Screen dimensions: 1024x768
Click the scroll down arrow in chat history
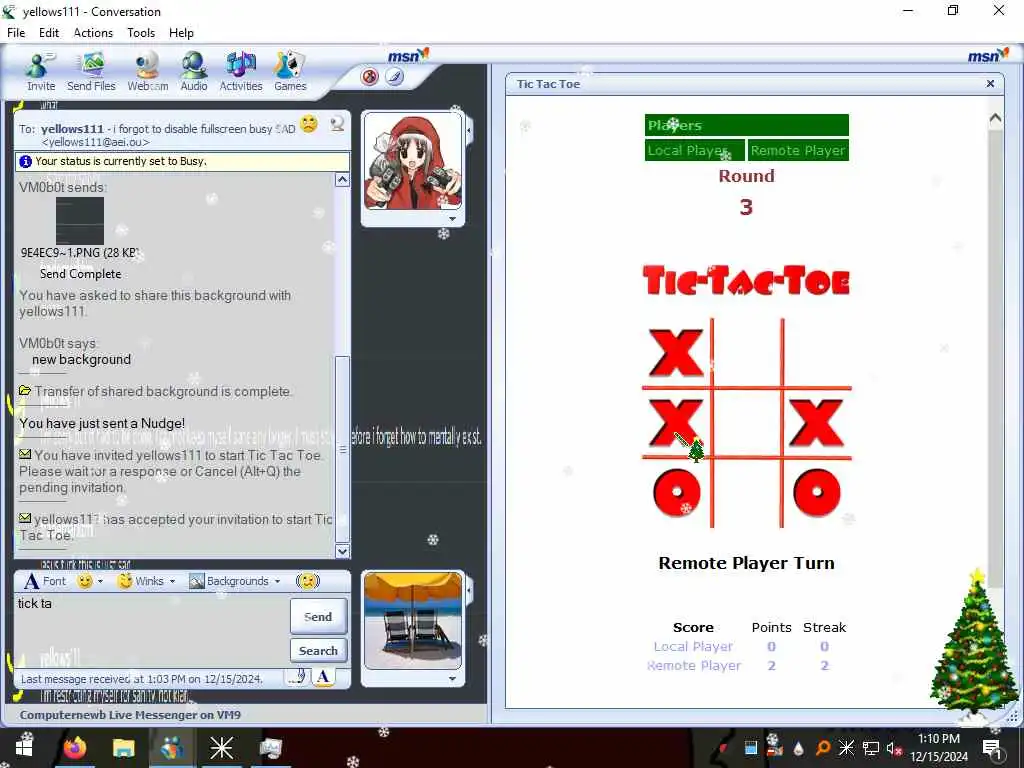342,551
